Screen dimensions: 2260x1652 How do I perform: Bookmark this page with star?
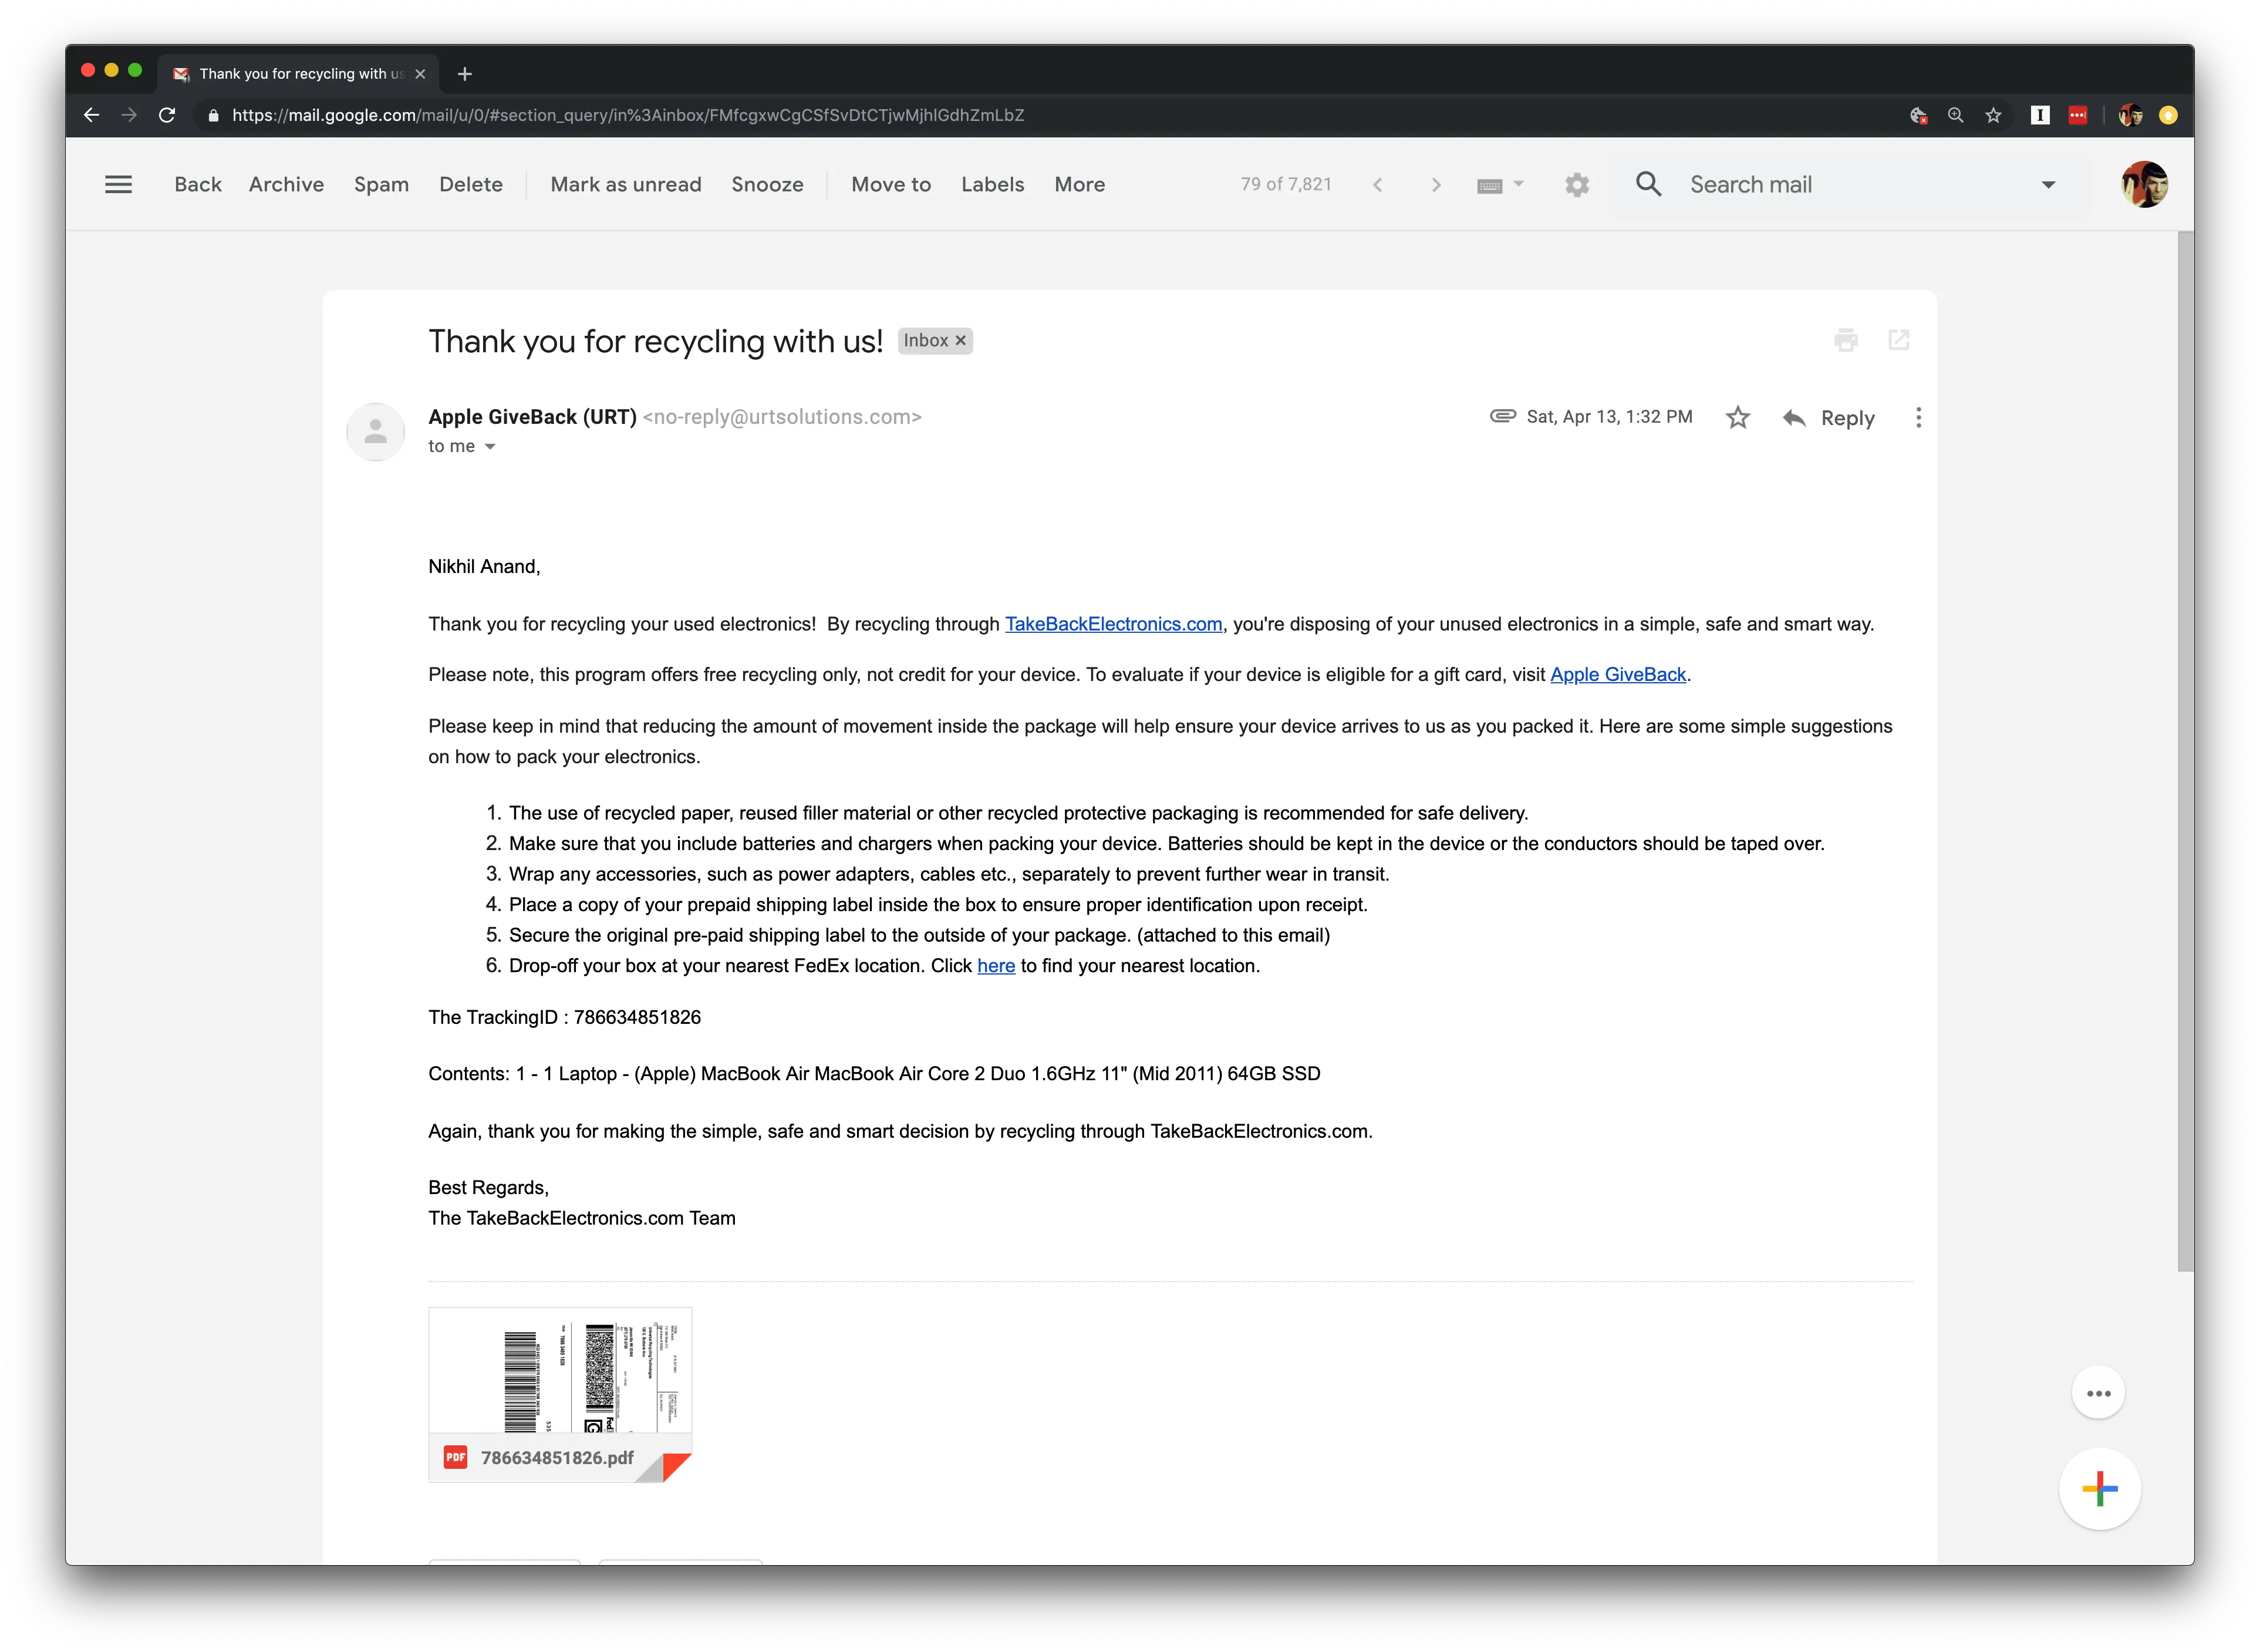click(1992, 115)
